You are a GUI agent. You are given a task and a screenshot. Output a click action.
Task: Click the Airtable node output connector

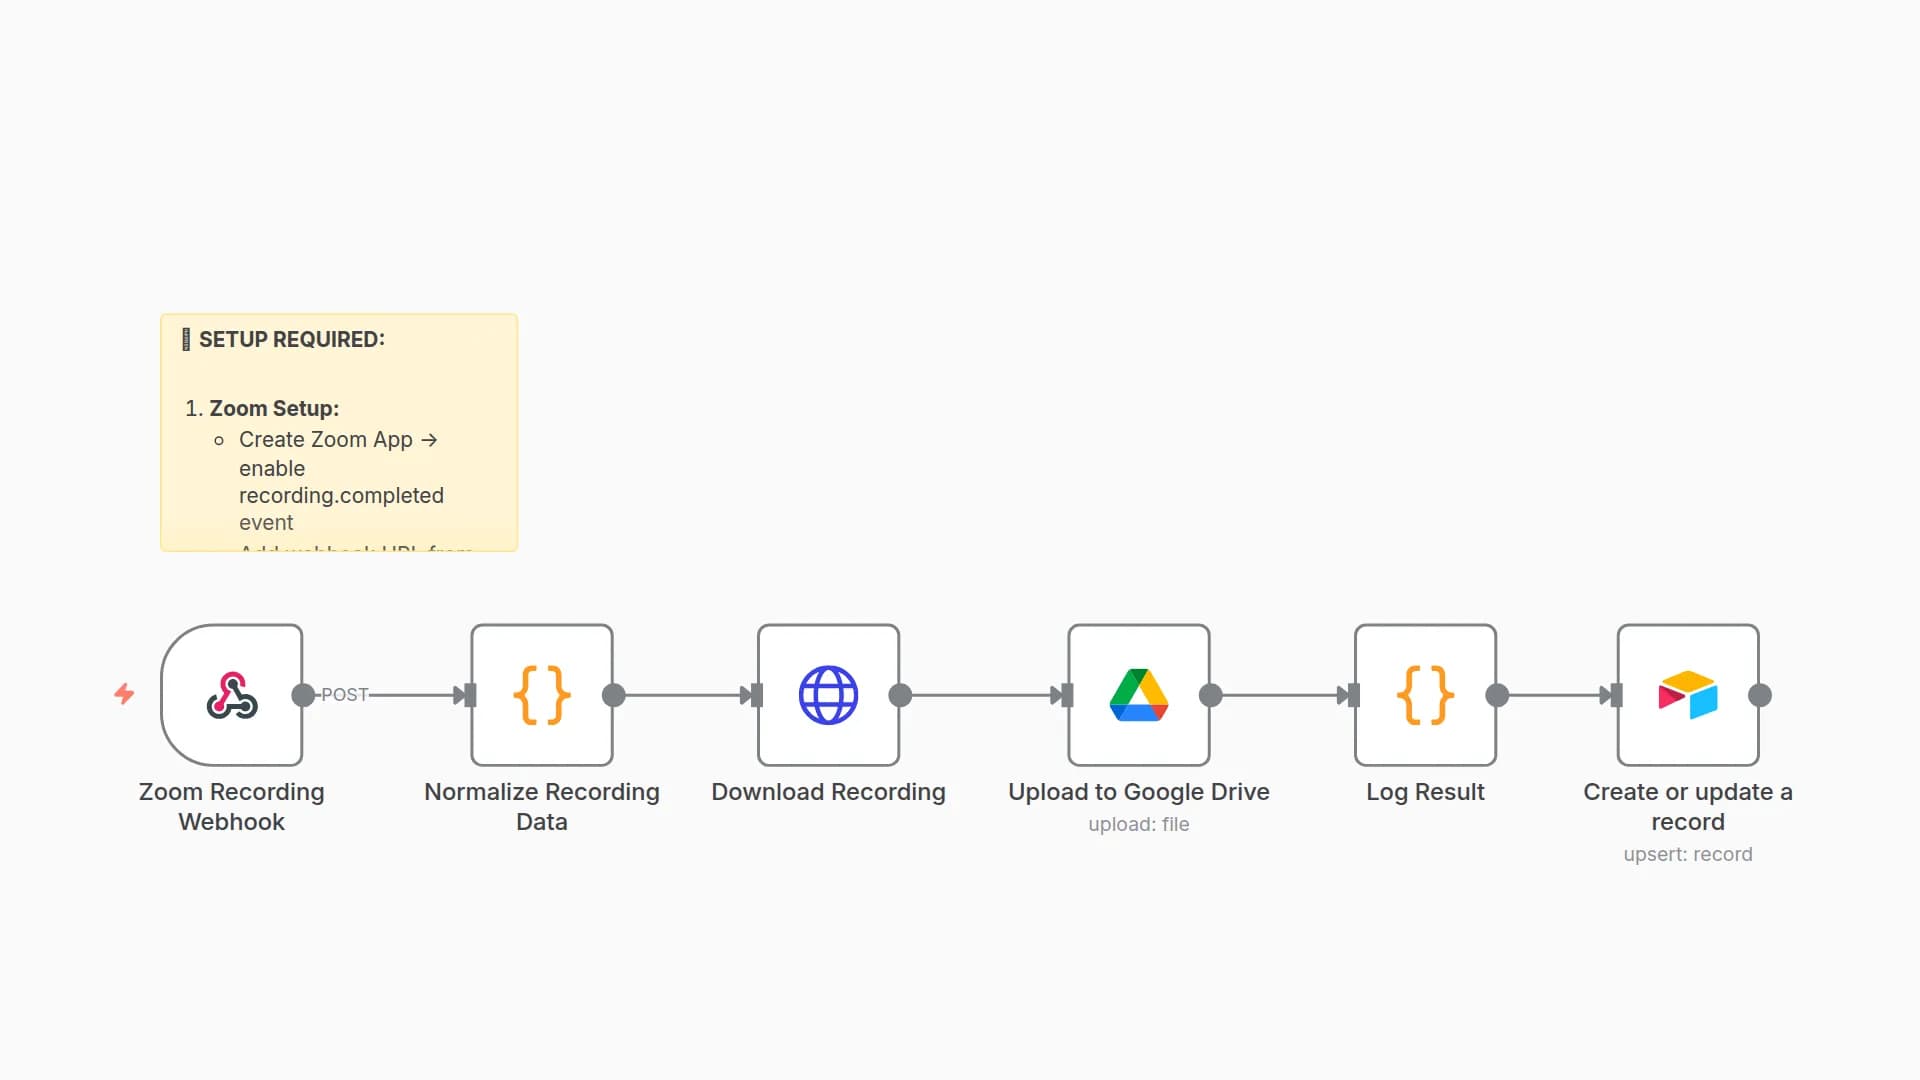(1760, 695)
